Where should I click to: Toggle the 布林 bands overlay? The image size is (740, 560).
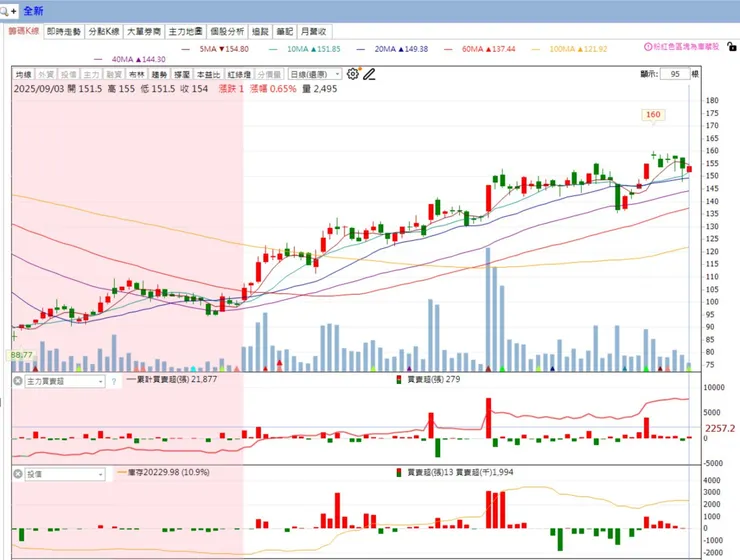pos(136,75)
